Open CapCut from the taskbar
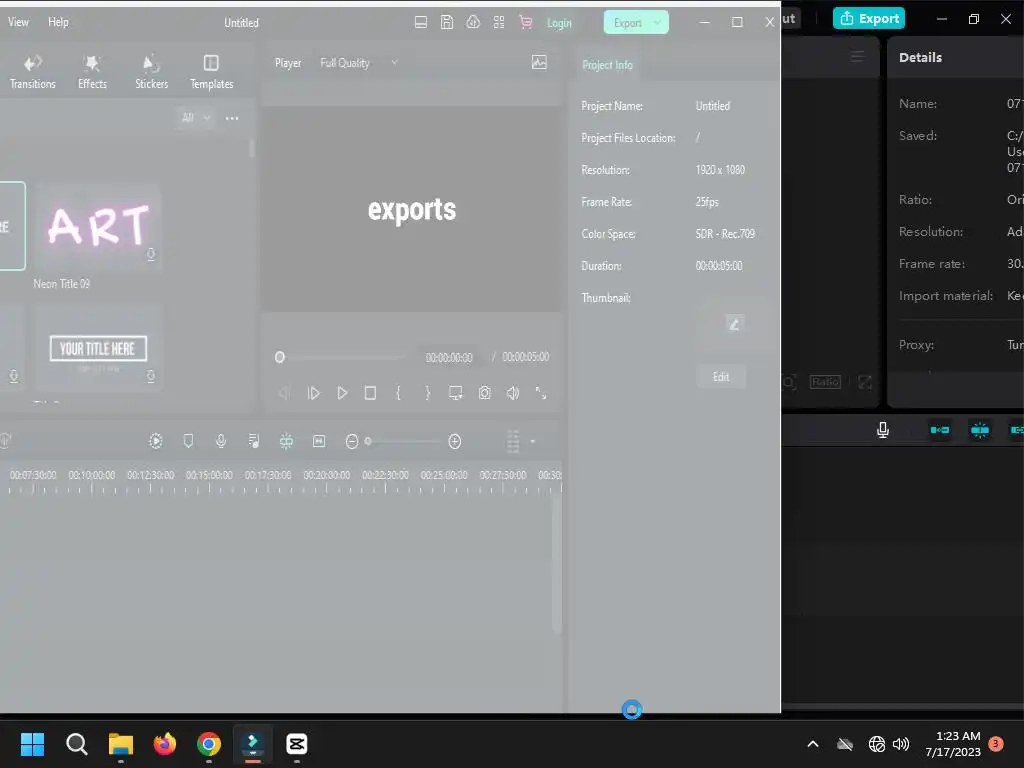This screenshot has height=768, width=1024. tap(296, 744)
